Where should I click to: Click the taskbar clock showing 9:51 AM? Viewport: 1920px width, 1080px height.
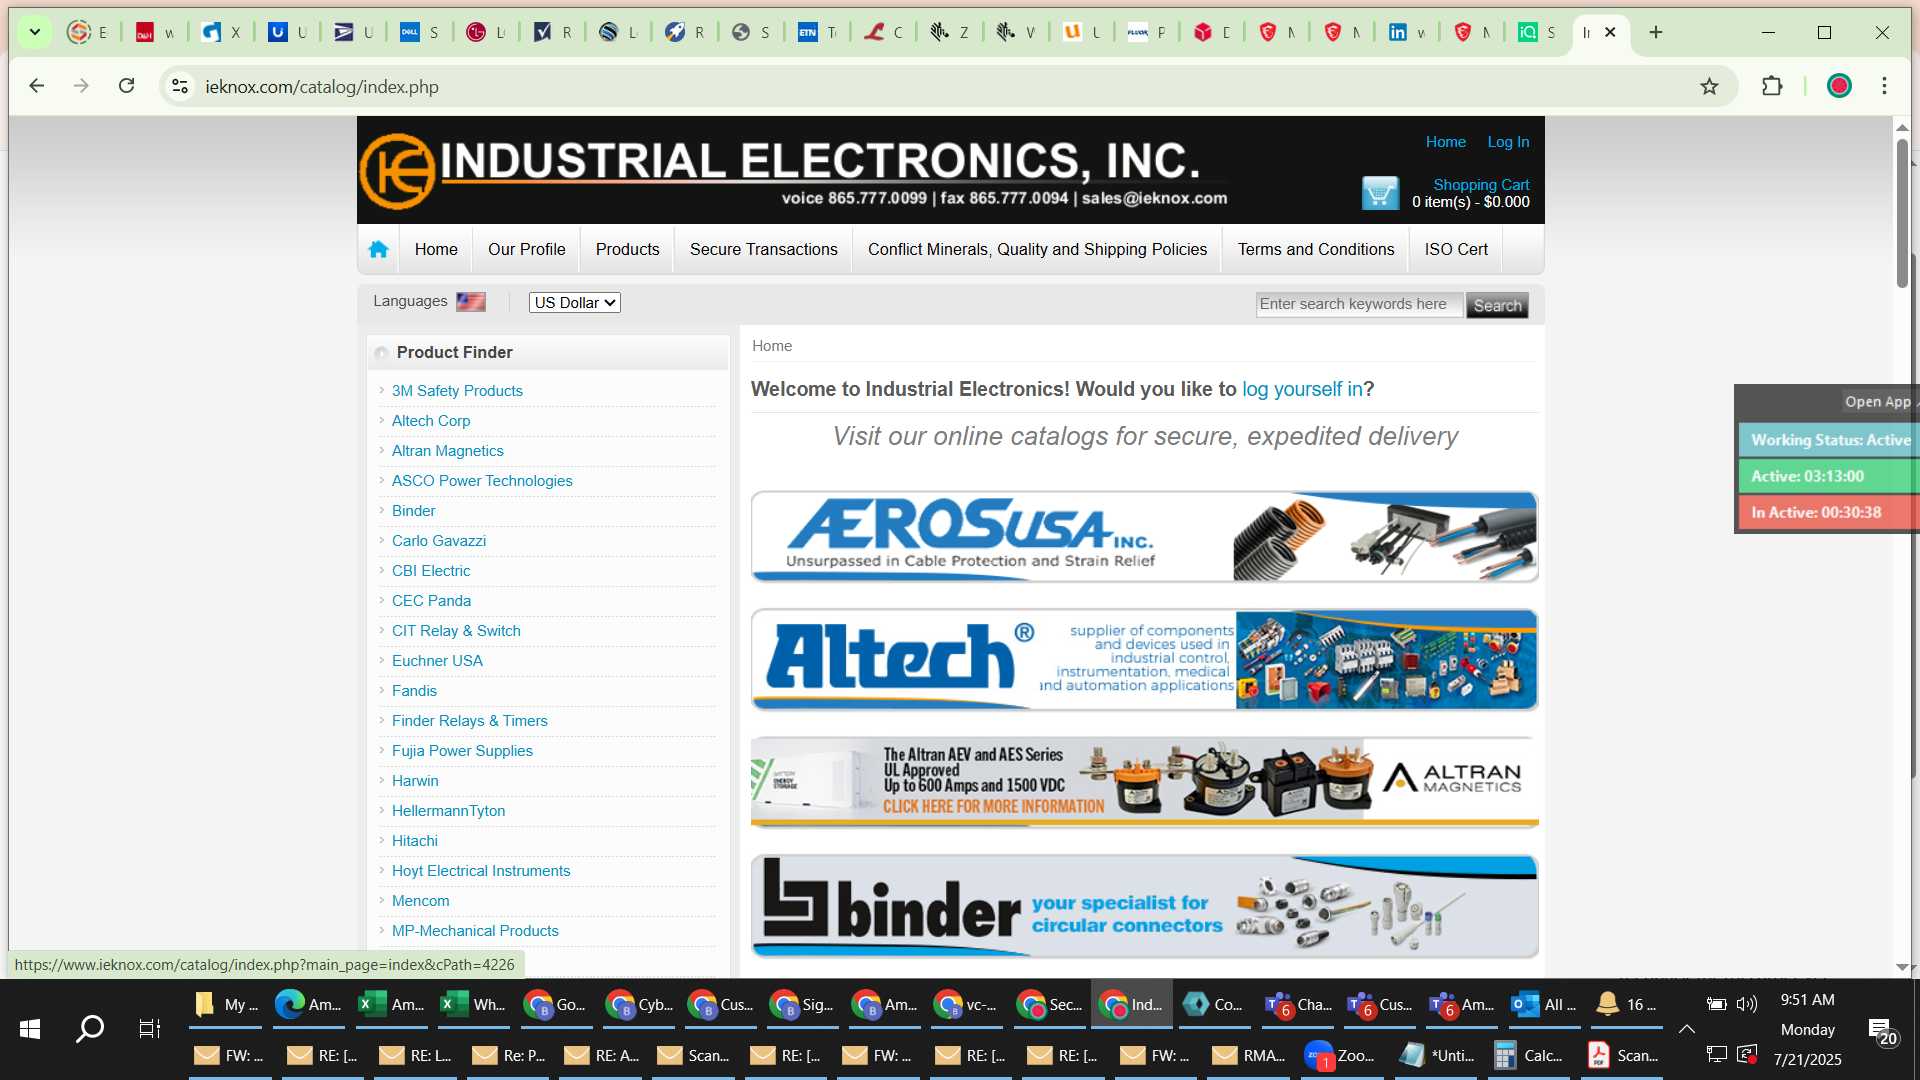pyautogui.click(x=1807, y=1000)
